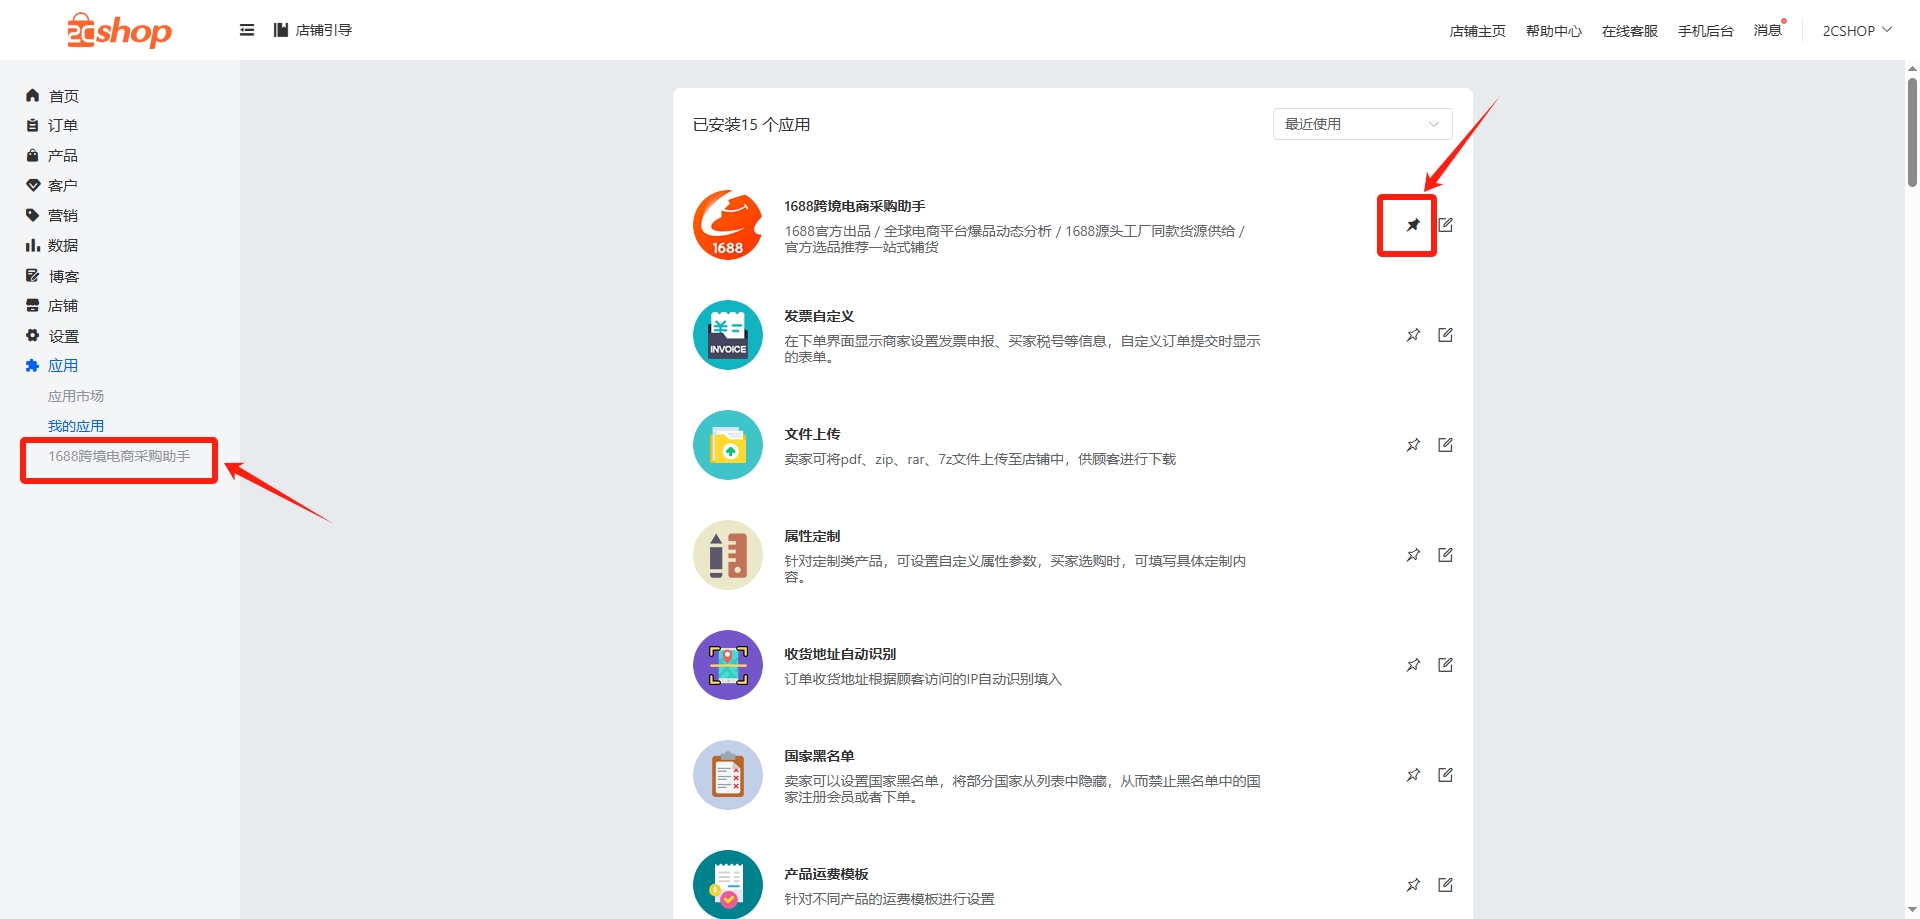Open the 店铺引导 store guide

[x=313, y=30]
